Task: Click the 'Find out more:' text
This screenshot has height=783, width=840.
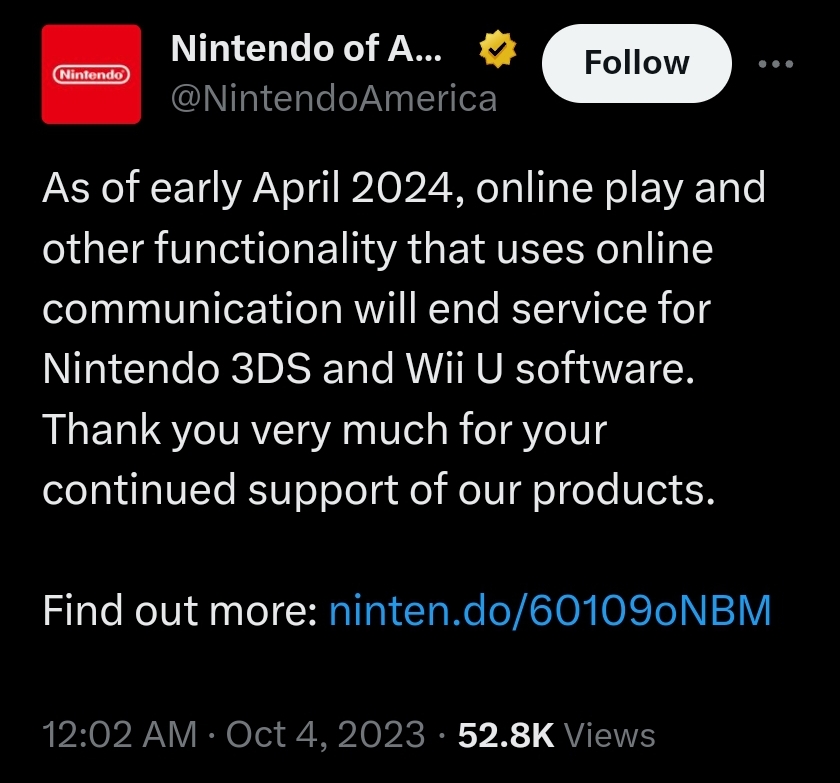Action: pos(180,610)
